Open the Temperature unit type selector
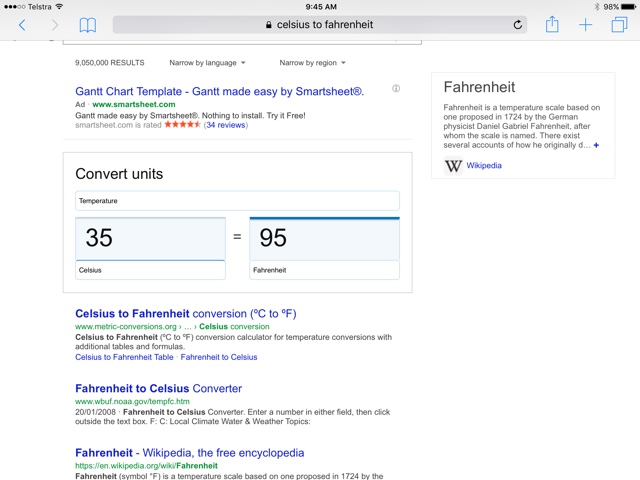Image resolution: width=640 pixels, height=480 pixels. click(237, 201)
